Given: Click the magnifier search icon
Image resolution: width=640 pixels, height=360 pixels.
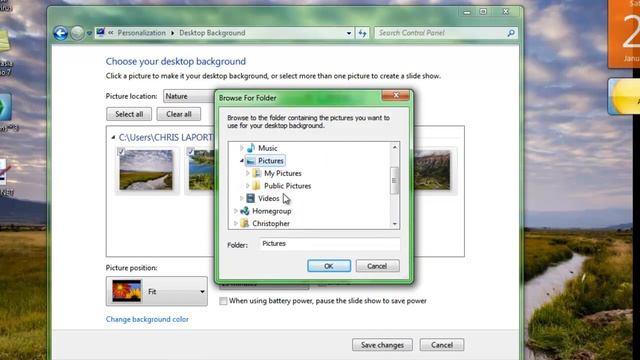Looking at the screenshot, I should coord(511,33).
